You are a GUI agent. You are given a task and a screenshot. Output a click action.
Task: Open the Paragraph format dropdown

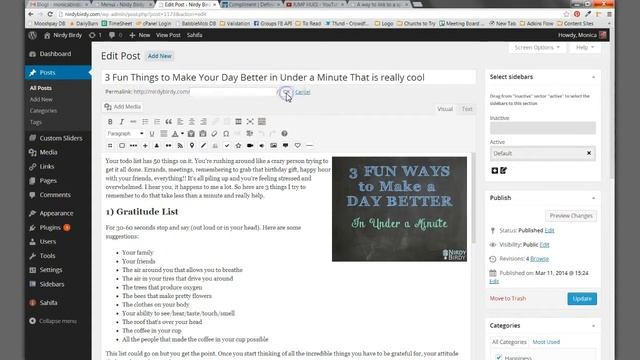(125, 133)
